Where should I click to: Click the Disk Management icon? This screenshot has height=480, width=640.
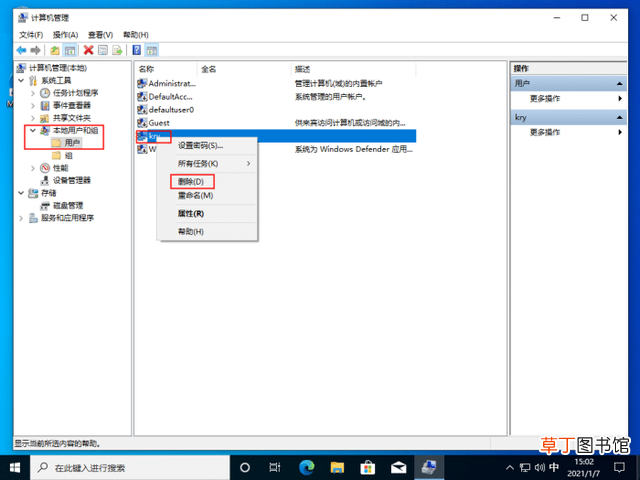click(45, 205)
